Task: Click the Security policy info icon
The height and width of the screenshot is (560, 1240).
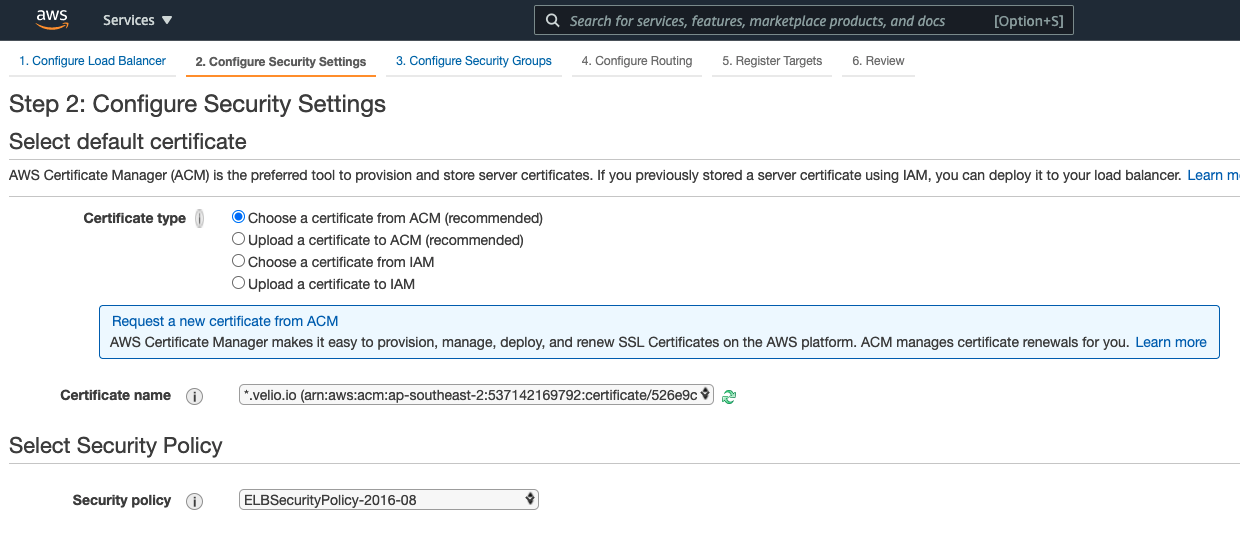Action: (195, 501)
